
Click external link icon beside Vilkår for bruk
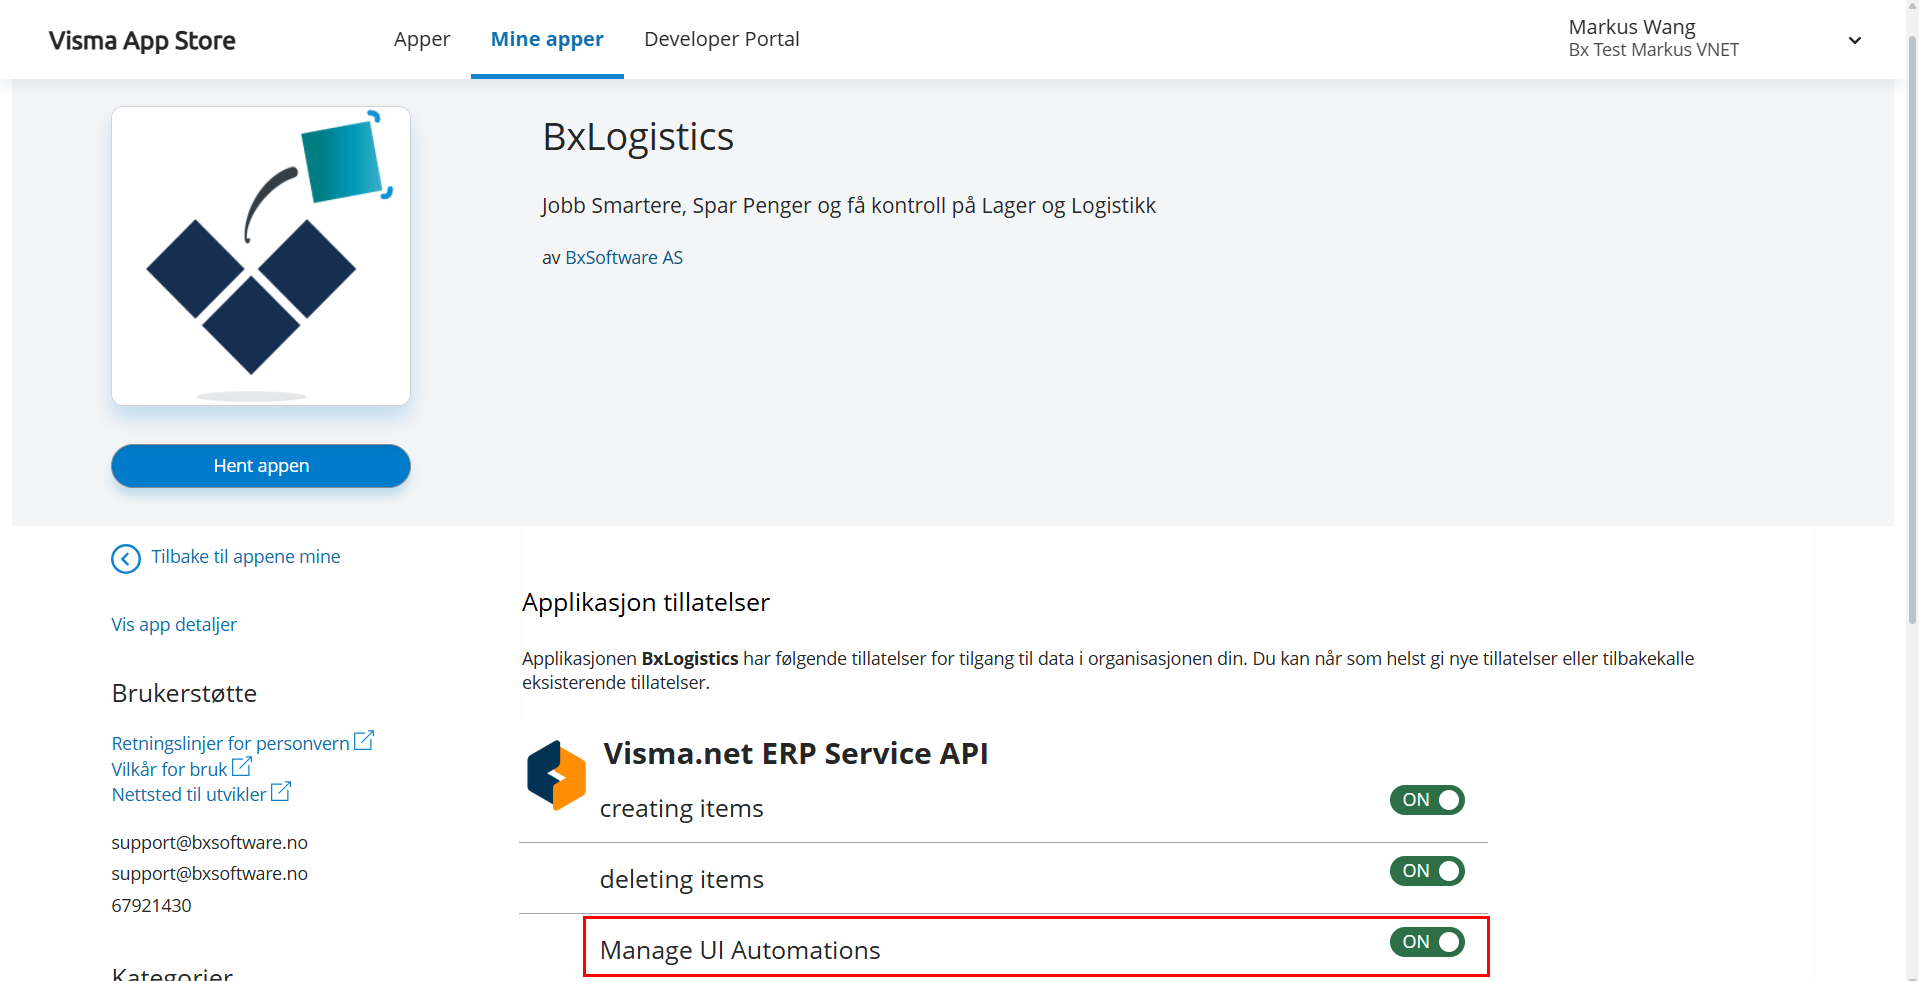242,767
